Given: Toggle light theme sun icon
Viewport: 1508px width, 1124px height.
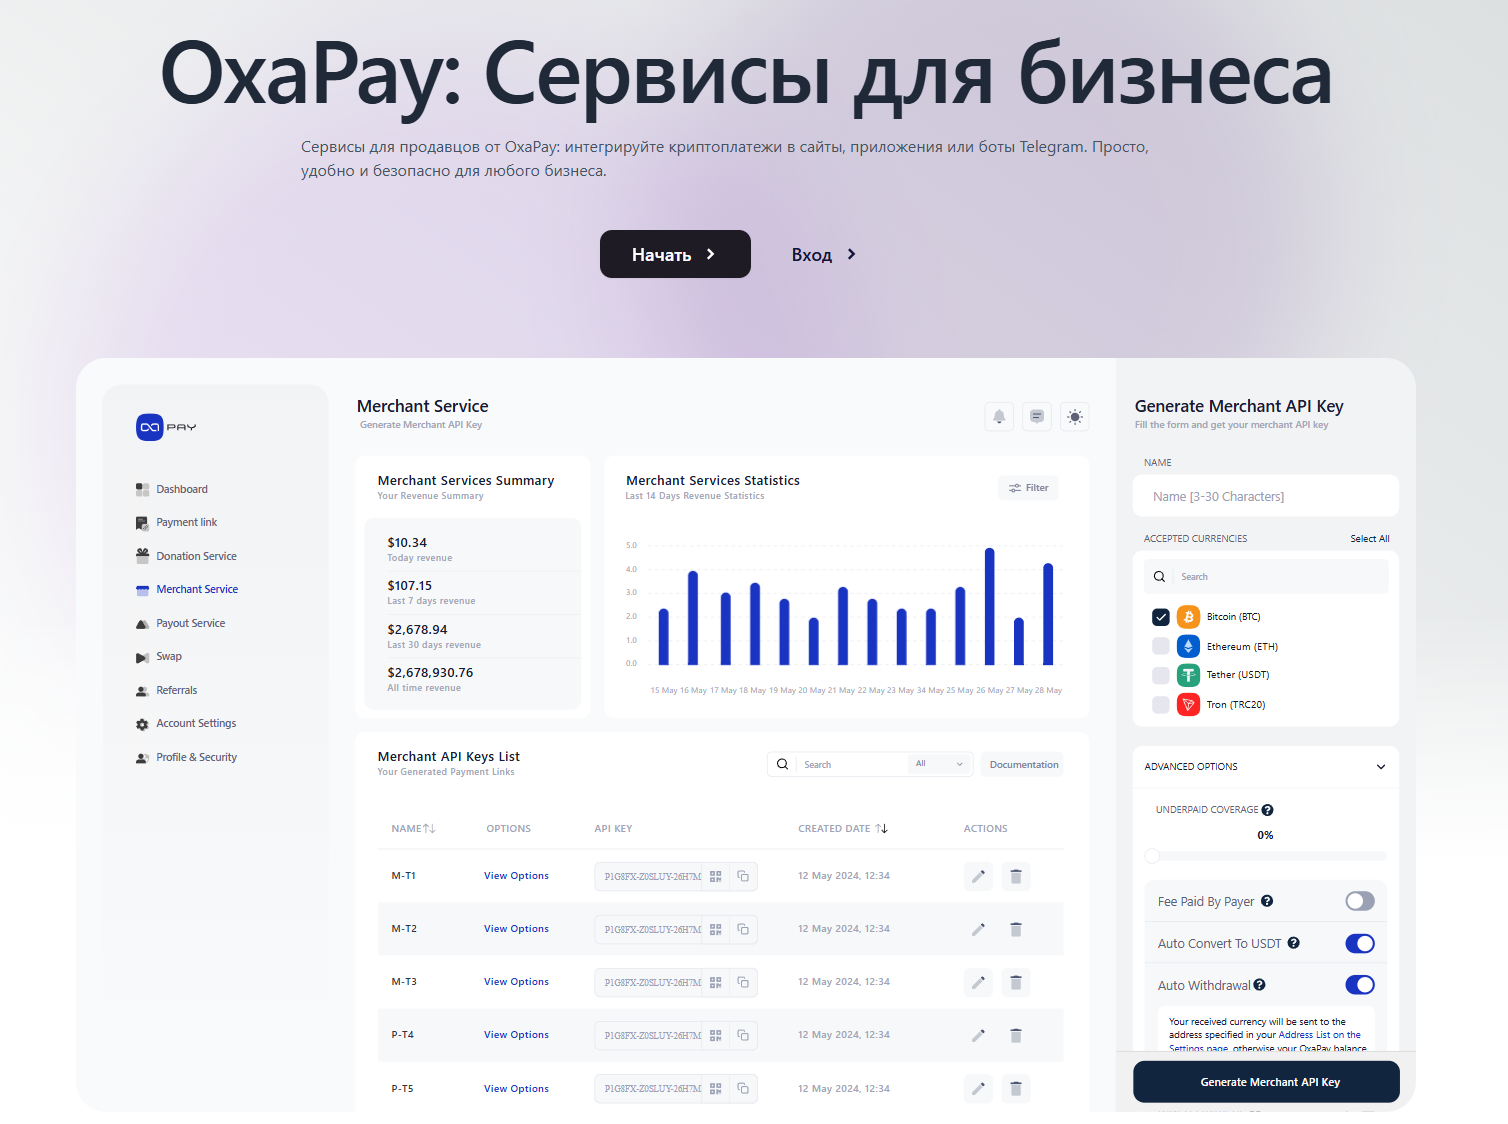Looking at the screenshot, I should pyautogui.click(x=1075, y=417).
